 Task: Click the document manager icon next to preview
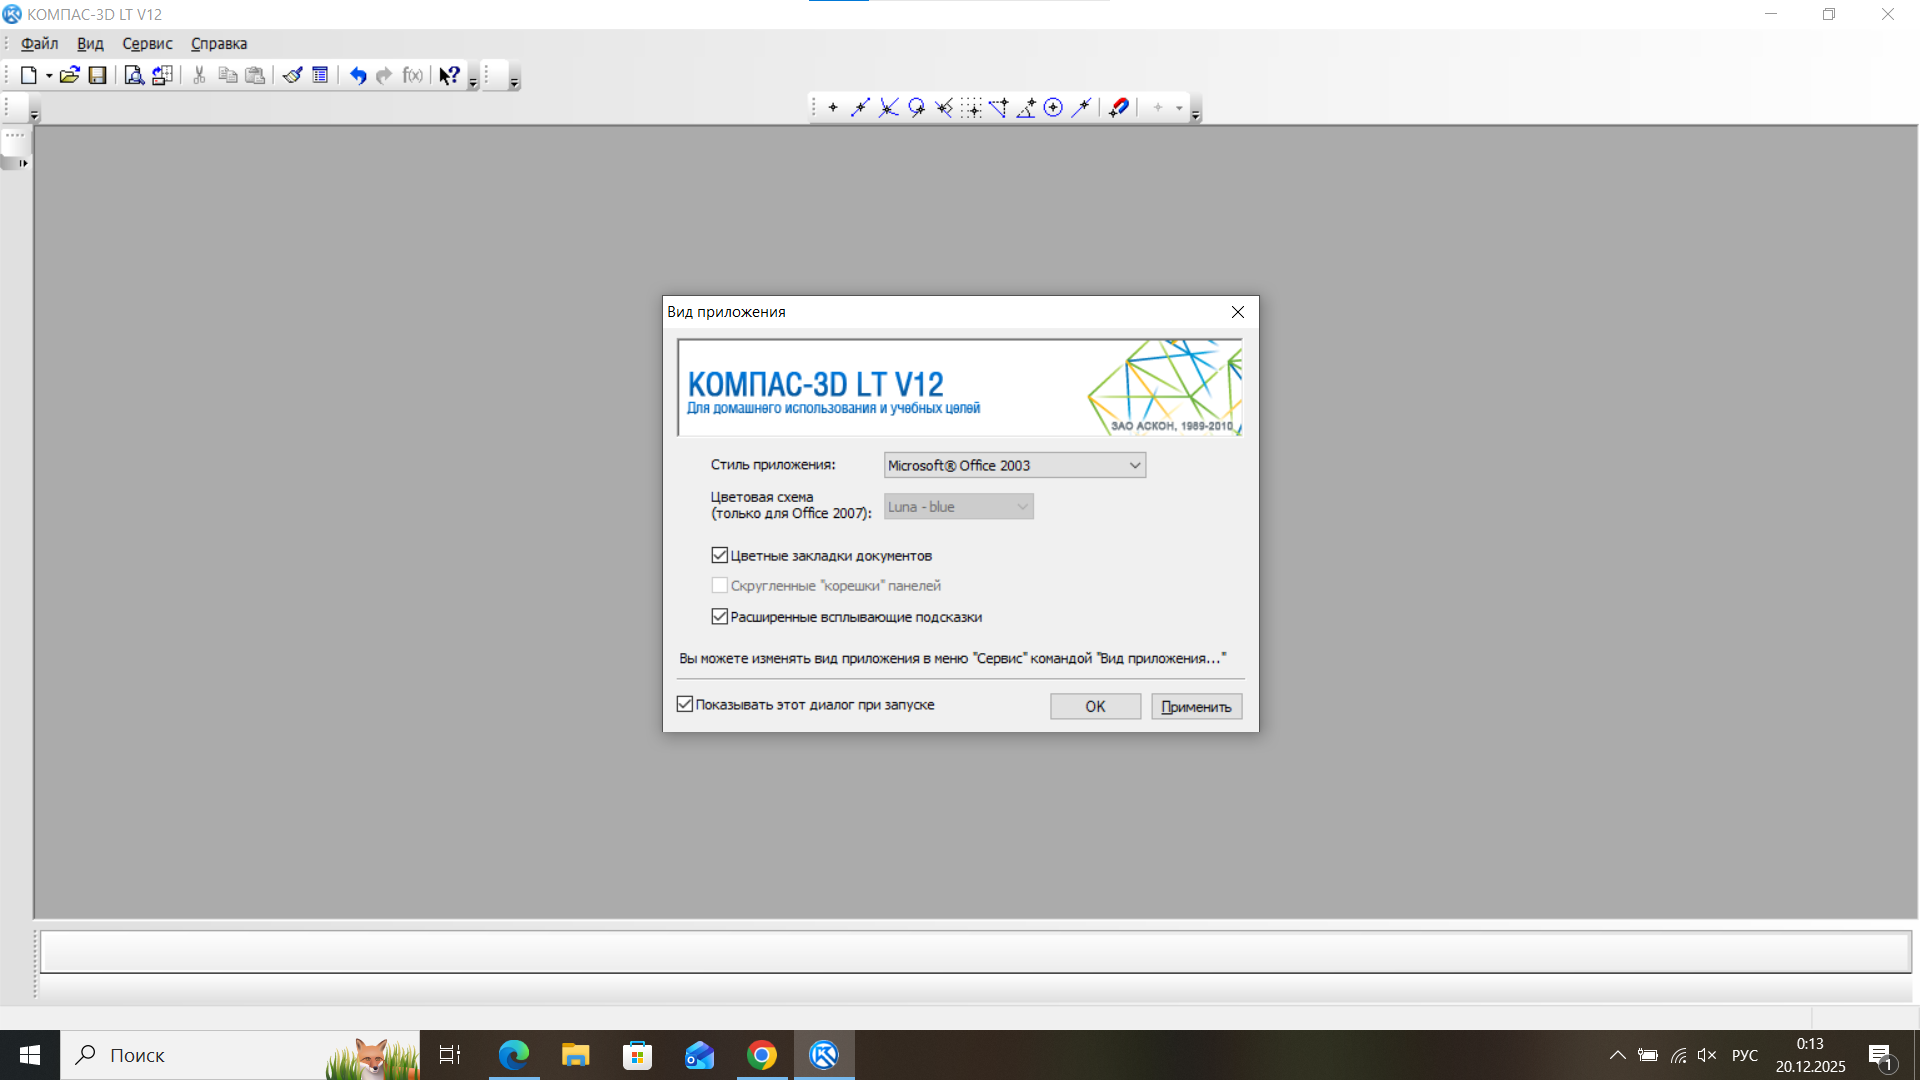(162, 75)
